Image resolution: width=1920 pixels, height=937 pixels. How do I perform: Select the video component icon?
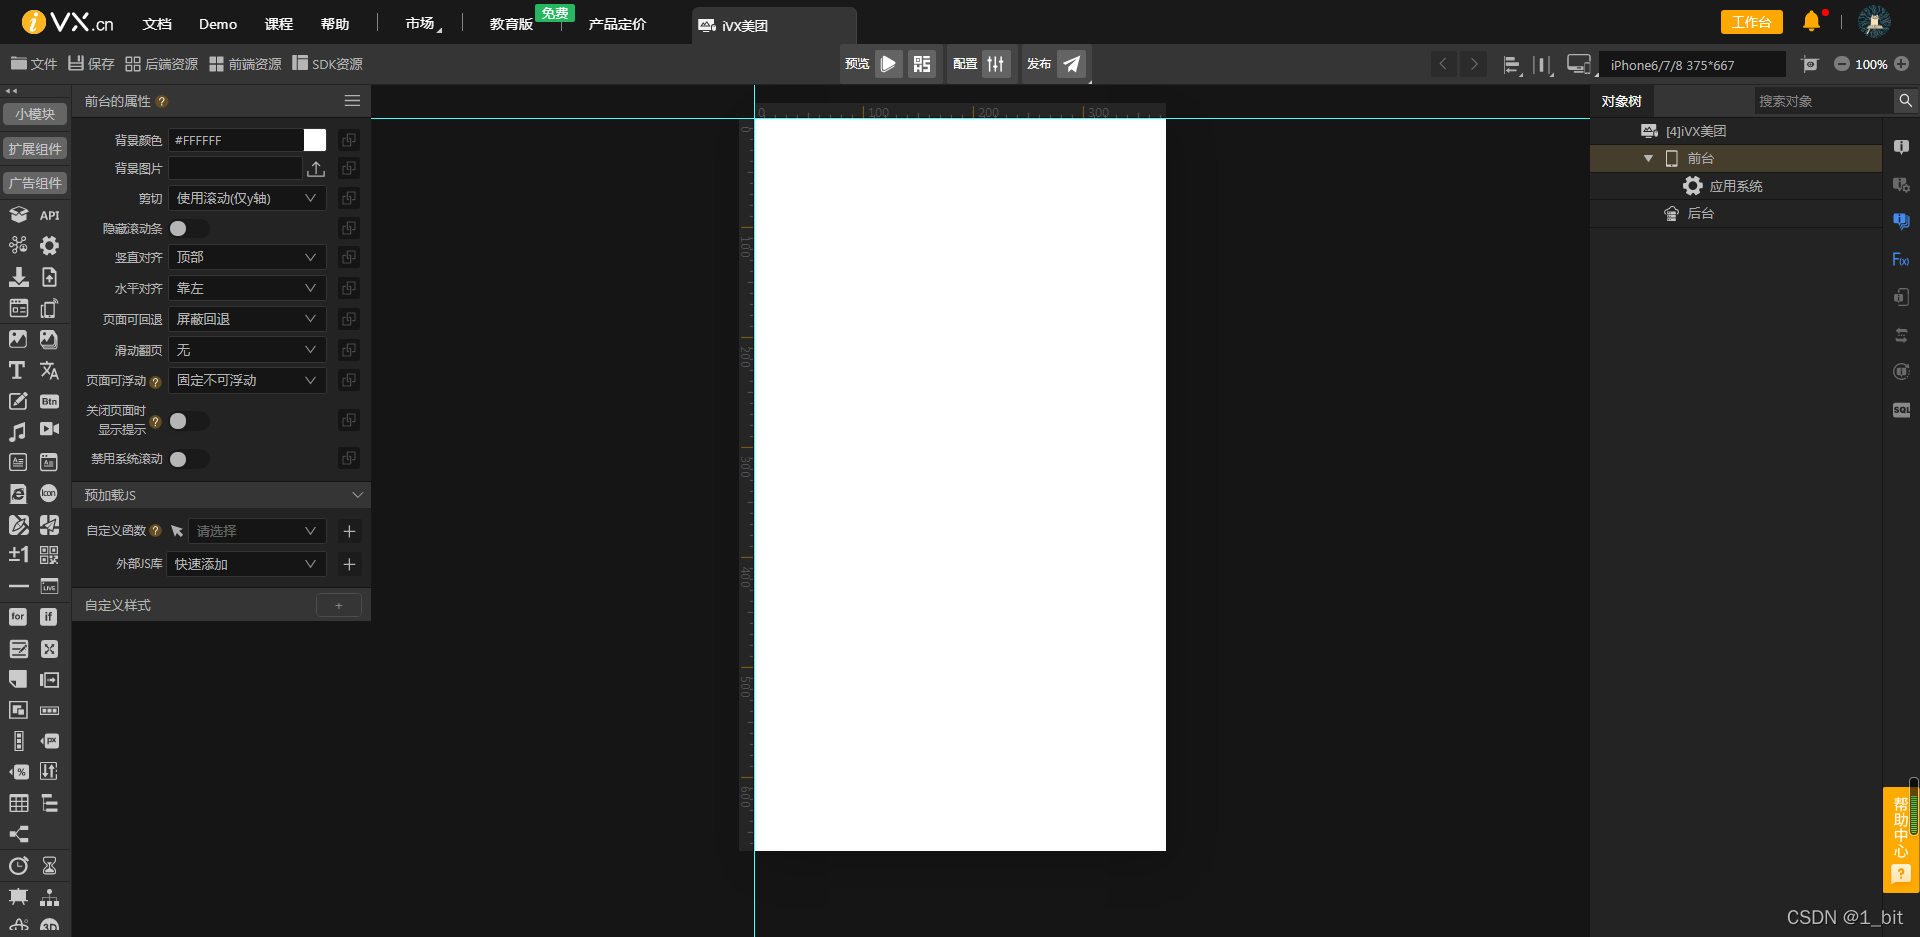pyautogui.click(x=49, y=431)
